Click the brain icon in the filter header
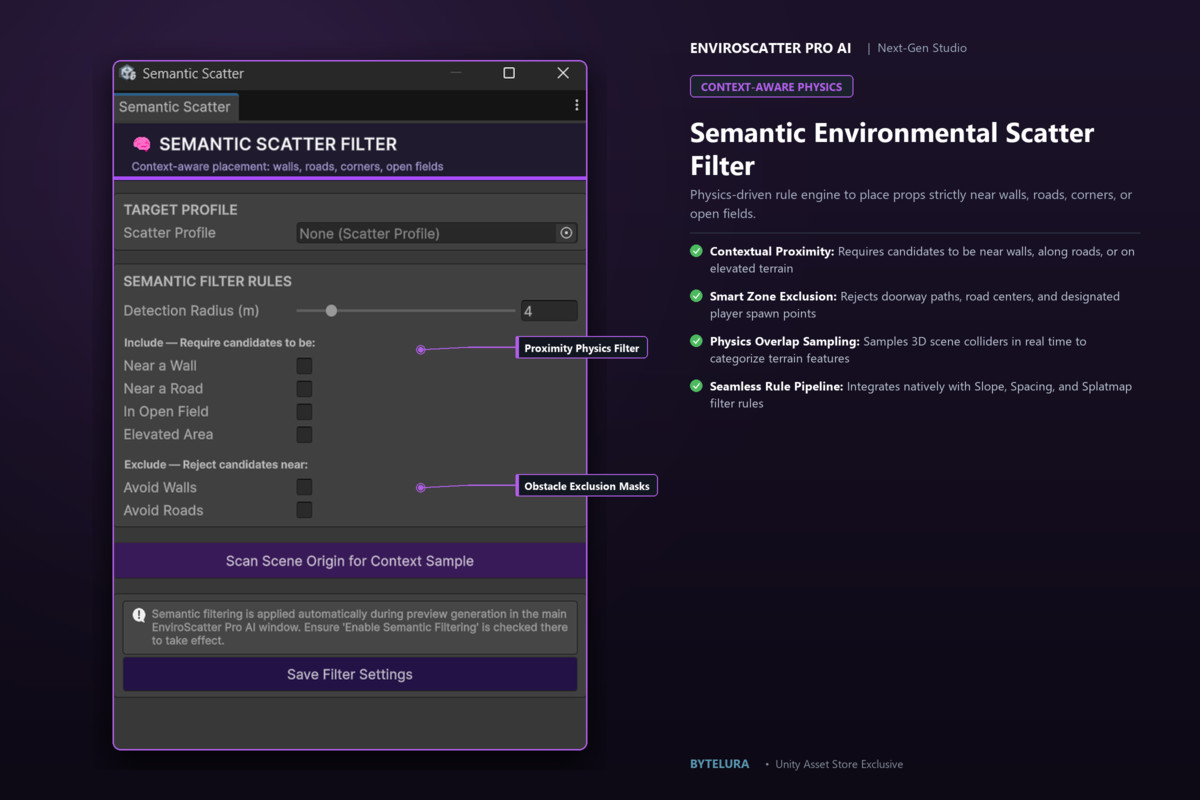Viewport: 1200px width, 800px height. click(141, 144)
